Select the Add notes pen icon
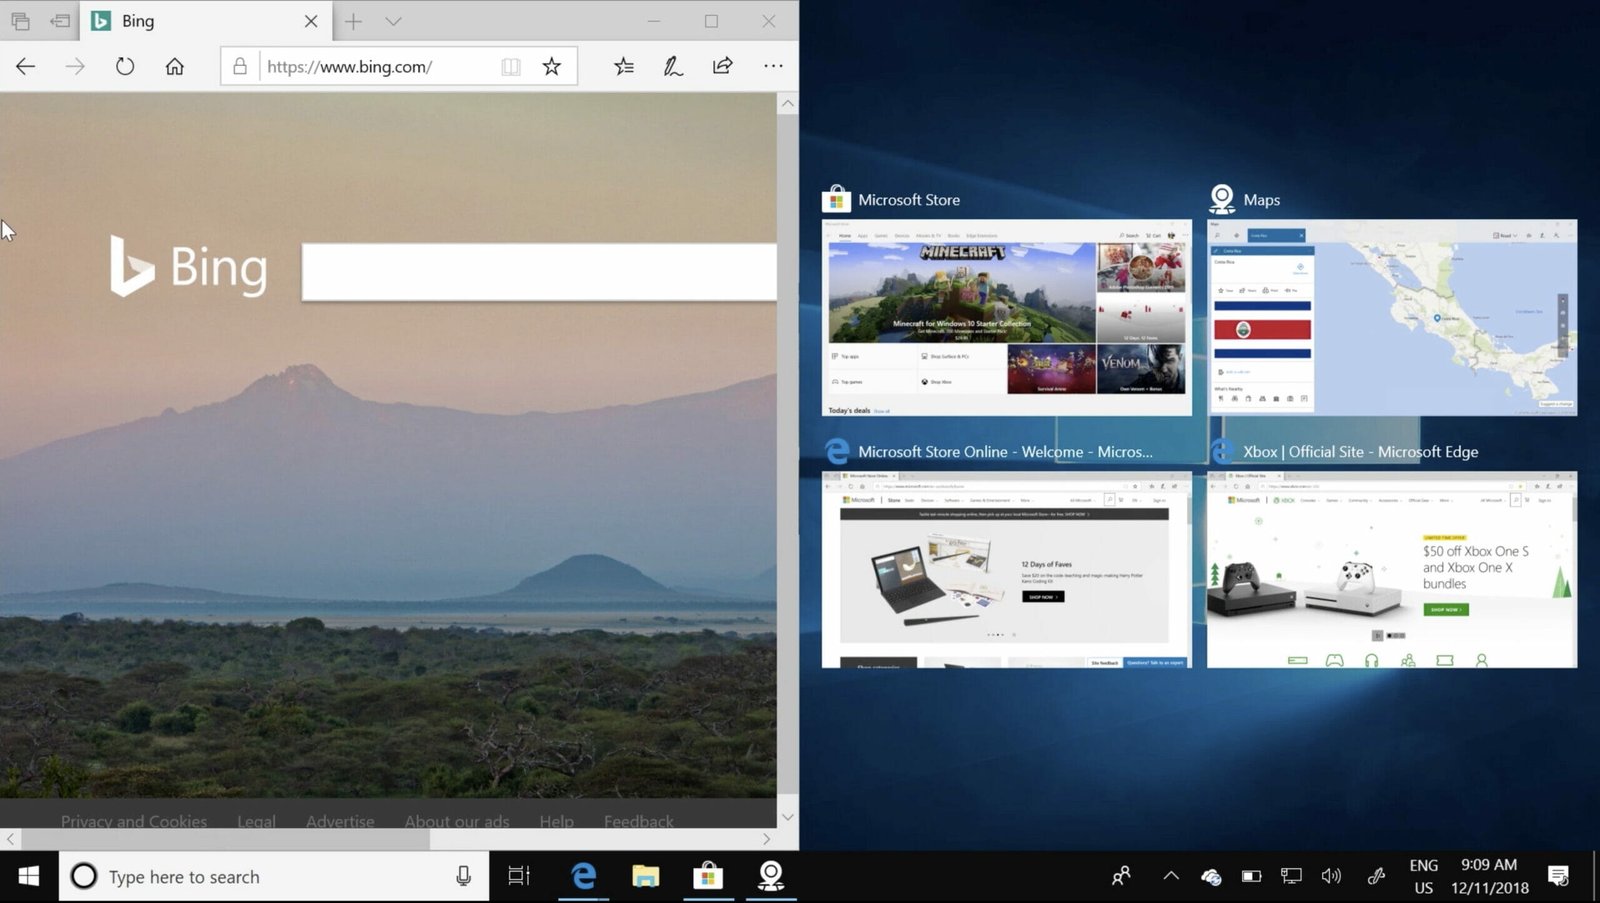The height and width of the screenshot is (903, 1600). (673, 66)
